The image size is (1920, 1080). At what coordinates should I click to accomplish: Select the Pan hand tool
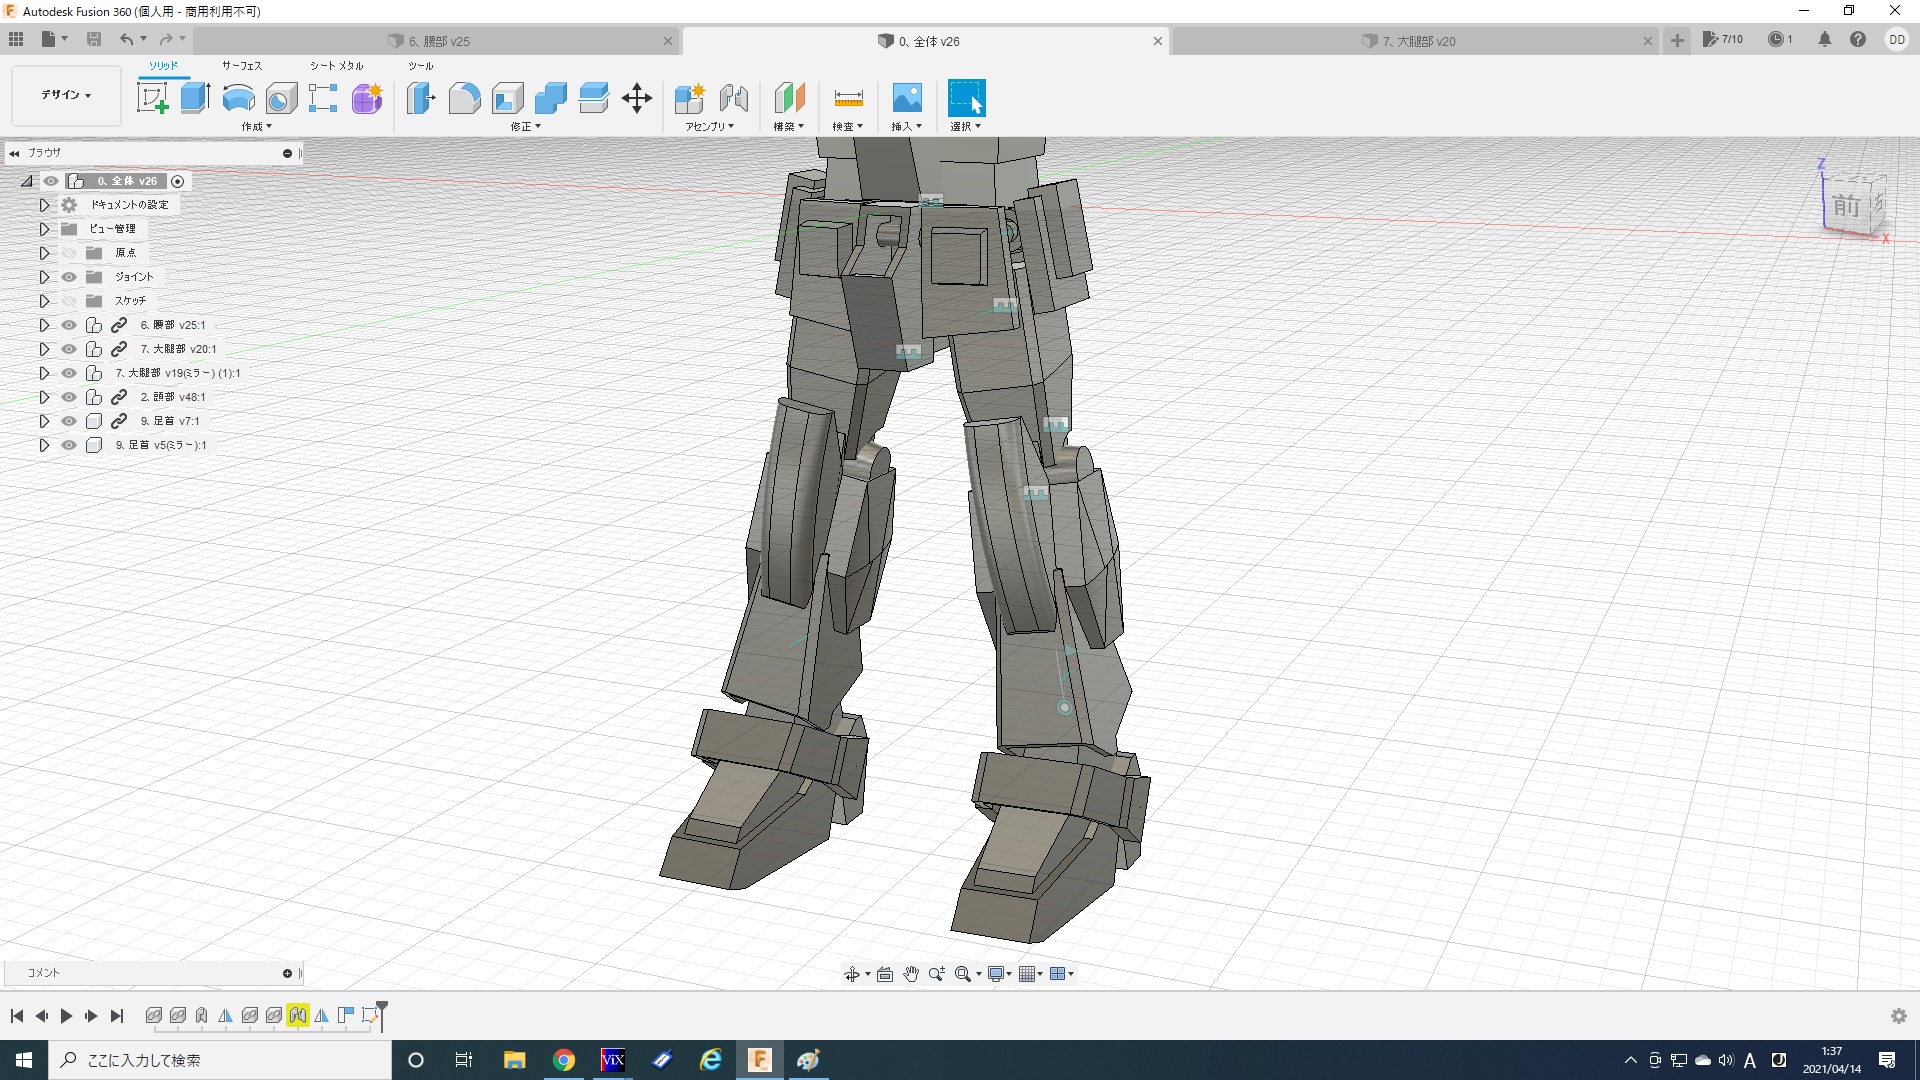pyautogui.click(x=910, y=974)
